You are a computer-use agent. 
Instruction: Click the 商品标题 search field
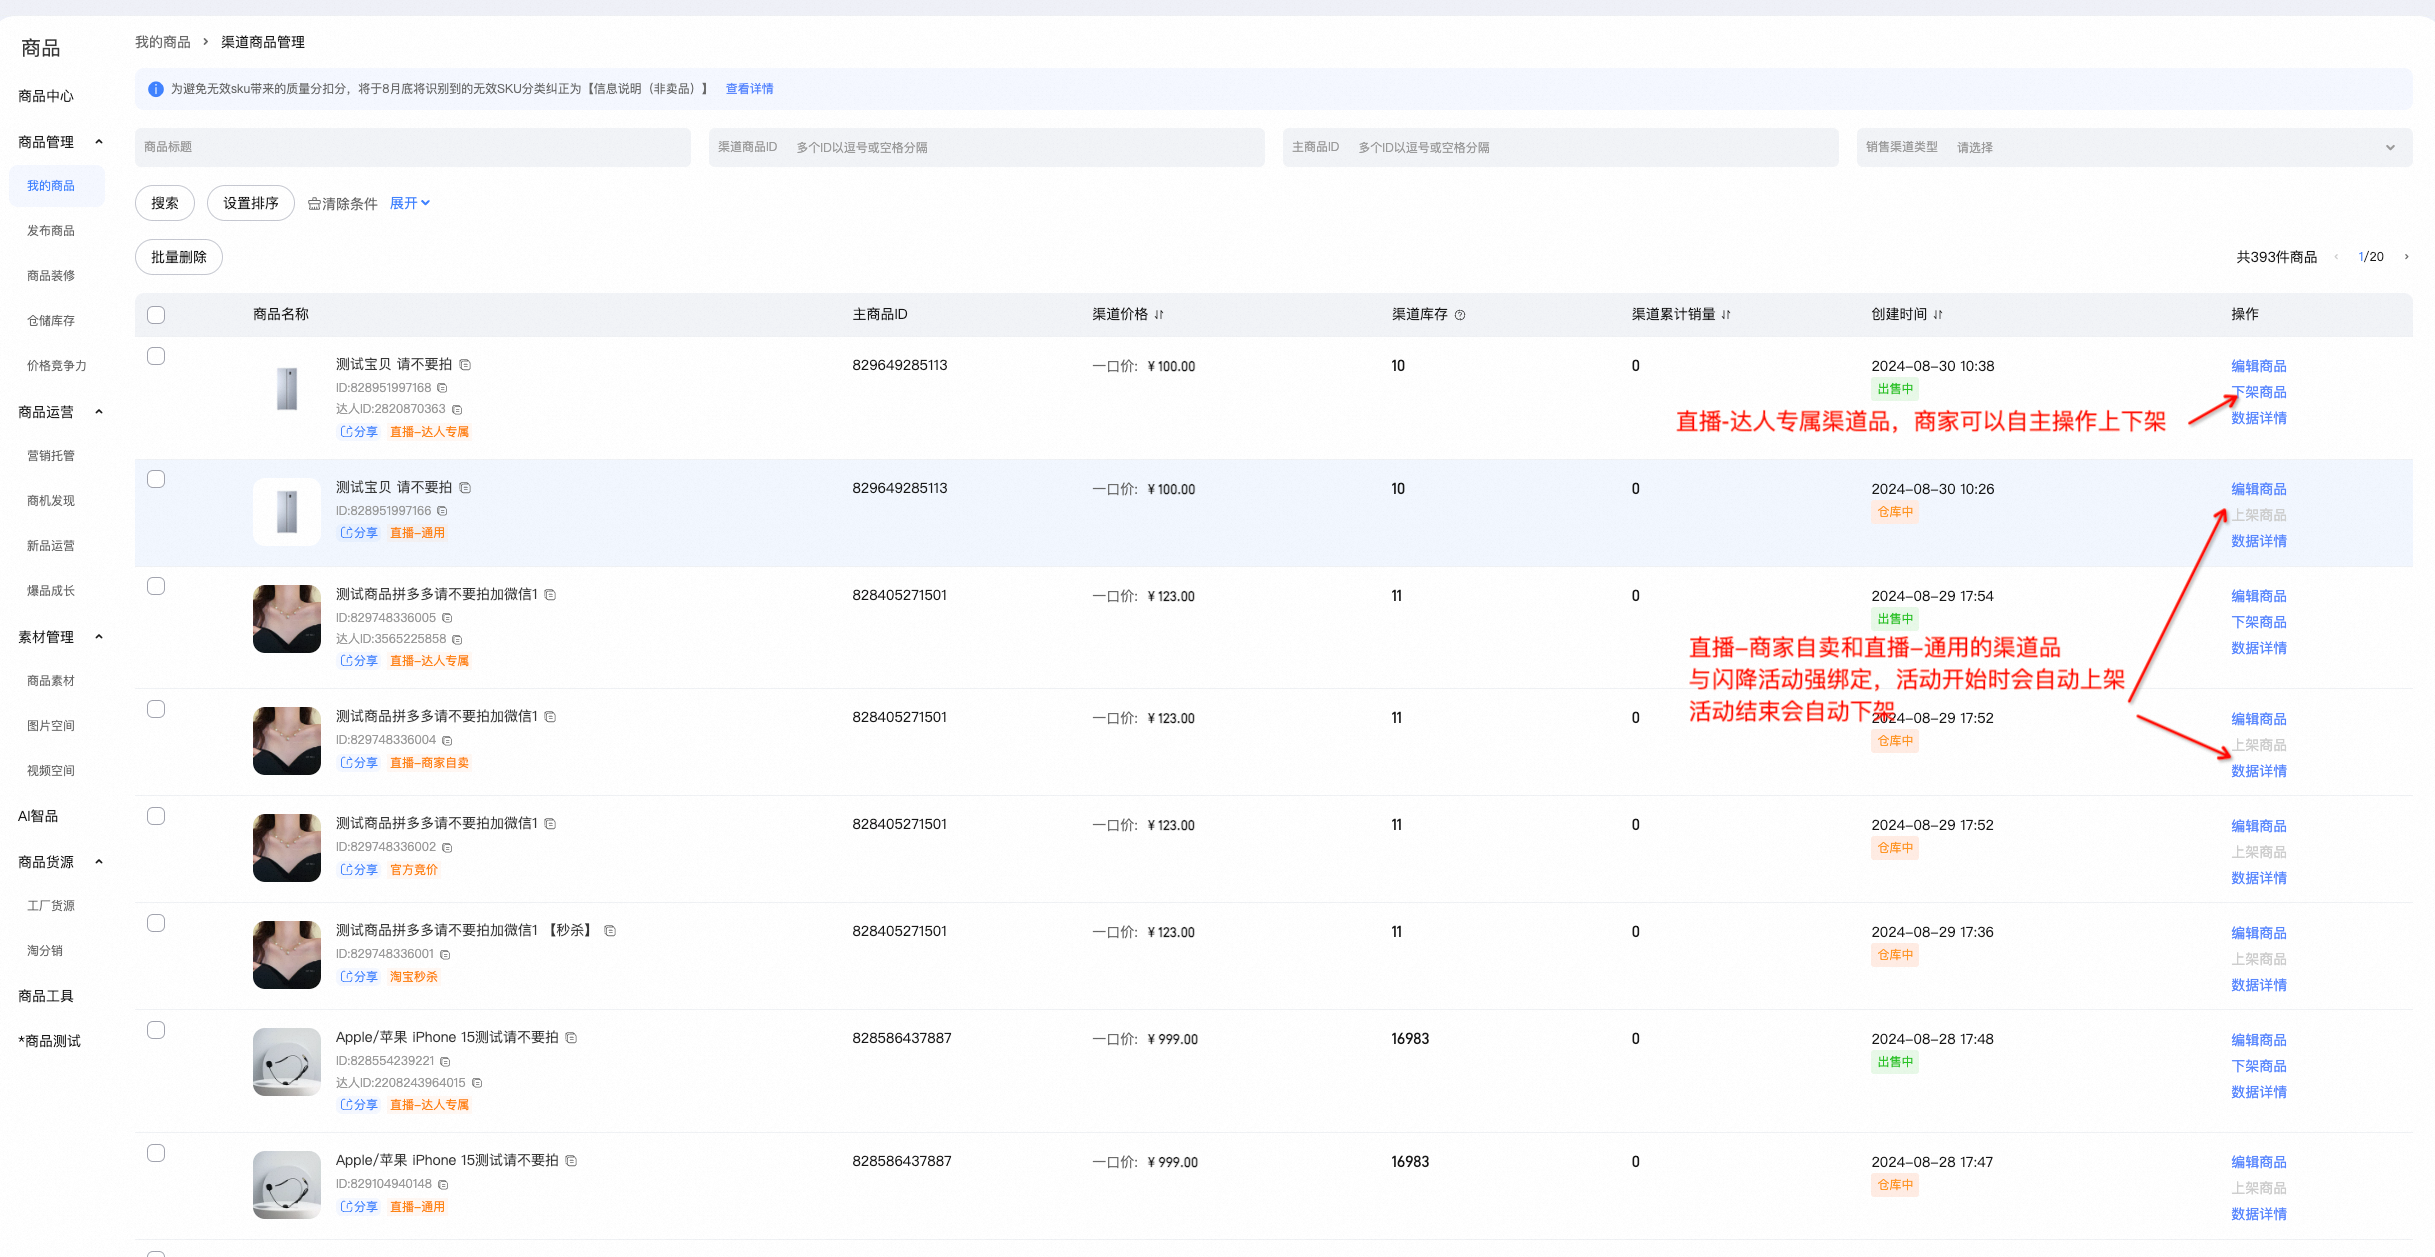[x=413, y=147]
